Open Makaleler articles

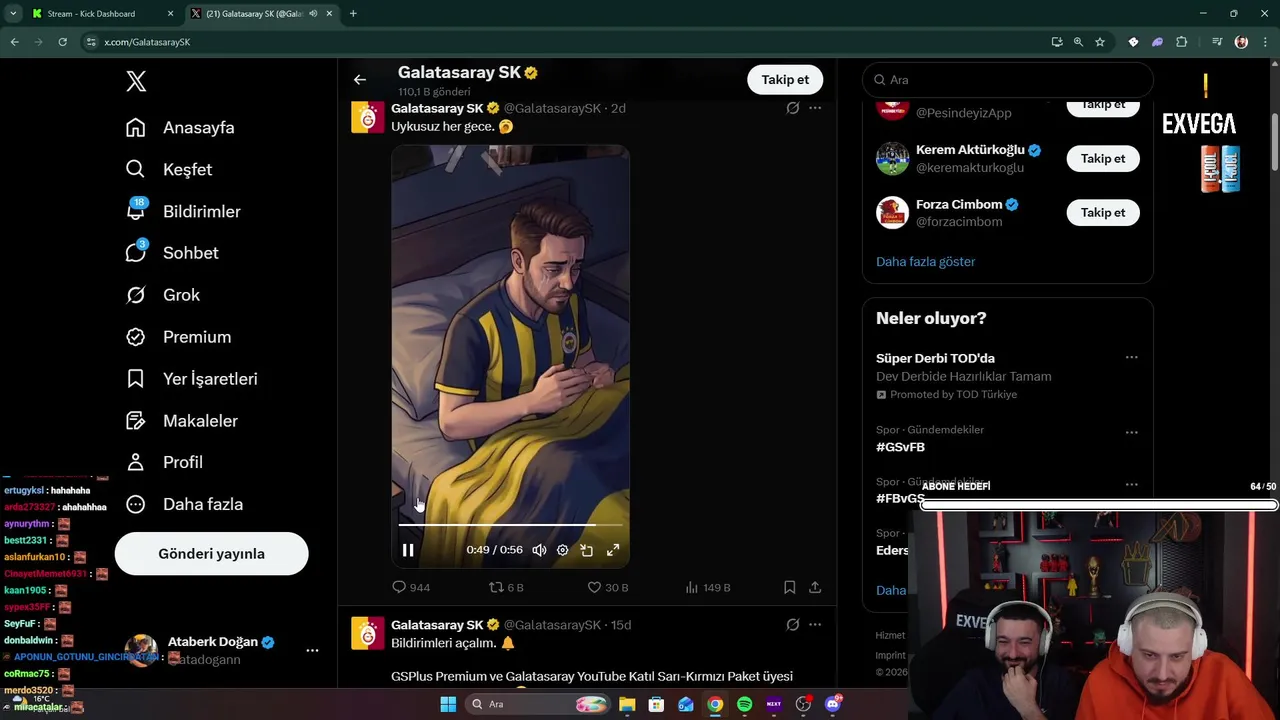click(182, 421)
